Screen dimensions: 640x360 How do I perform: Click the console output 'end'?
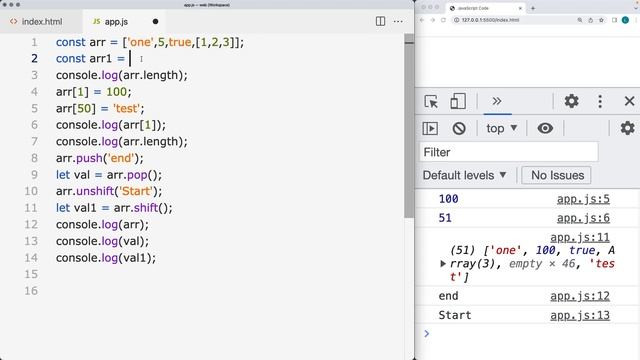(448, 296)
